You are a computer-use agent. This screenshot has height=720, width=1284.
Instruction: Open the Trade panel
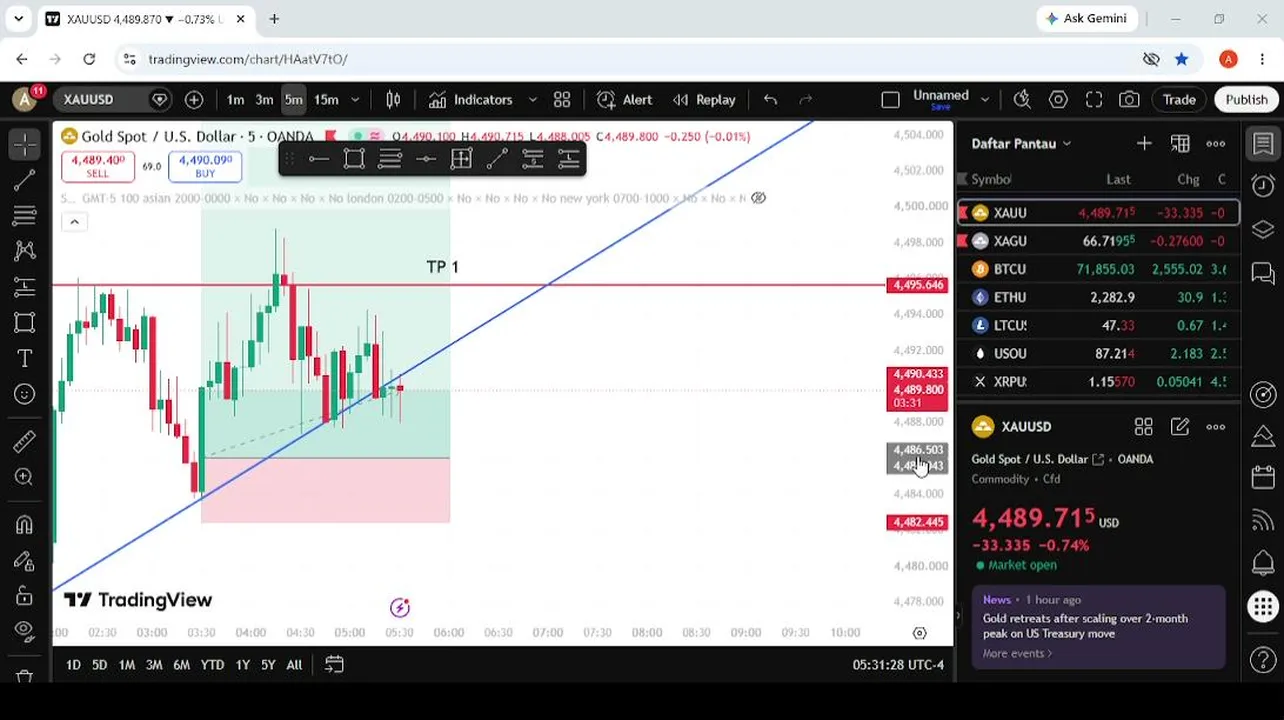(1179, 99)
